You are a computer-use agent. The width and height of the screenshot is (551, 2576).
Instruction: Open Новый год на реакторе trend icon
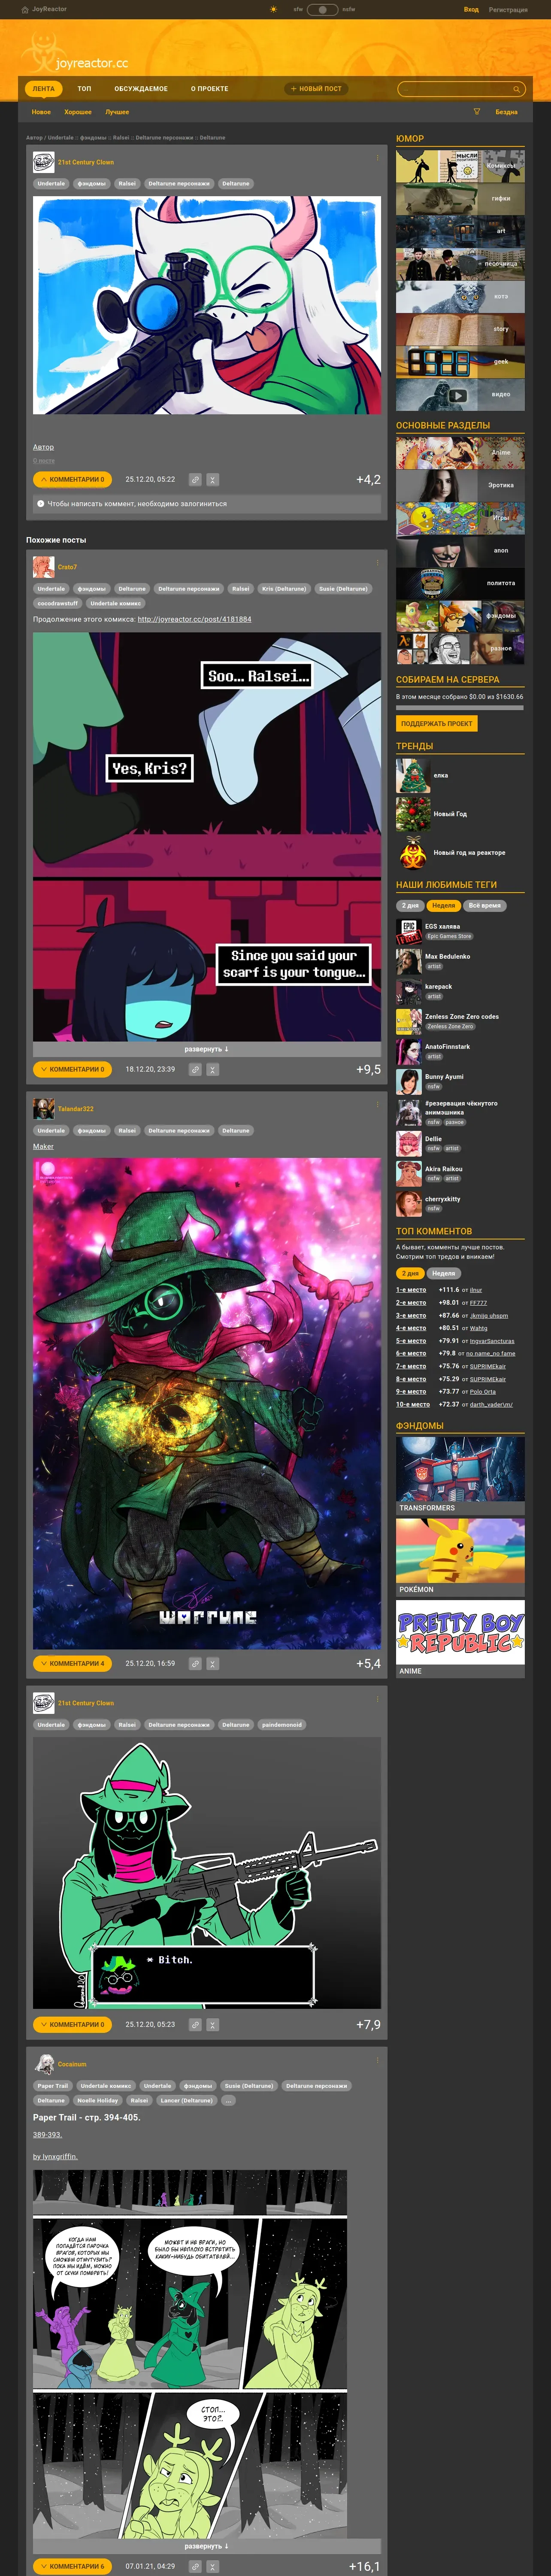[x=412, y=853]
